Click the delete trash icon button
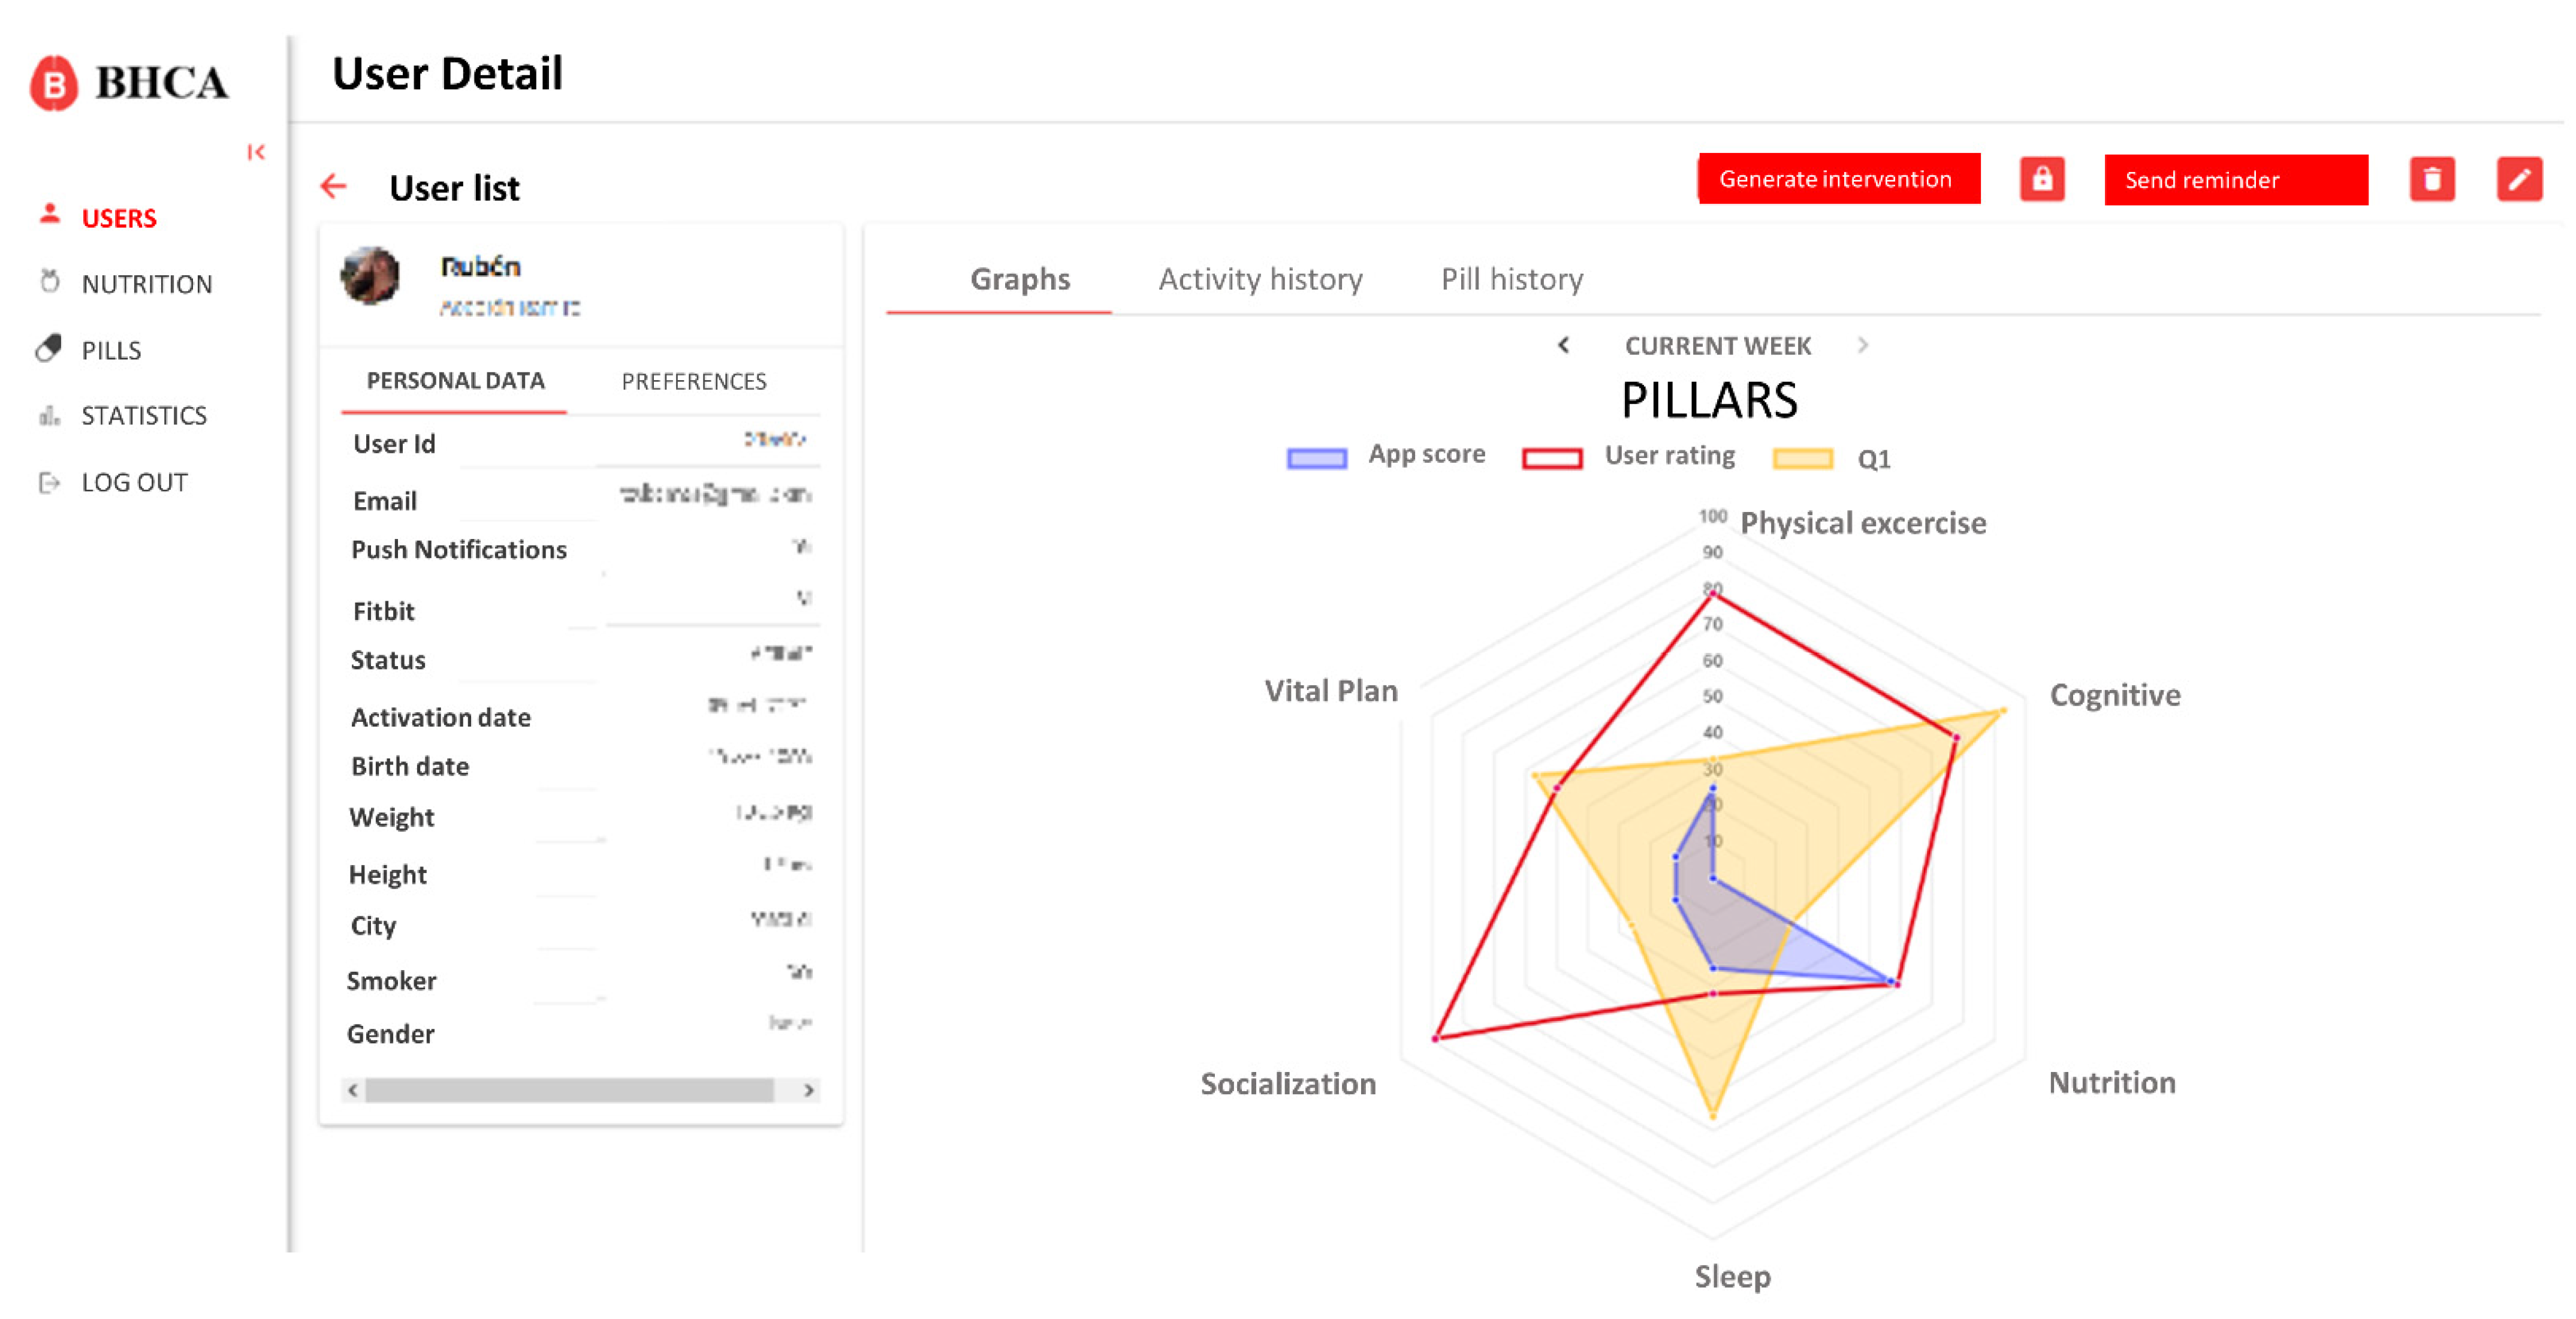Screen dimensions: 2576x1319 tap(2431, 180)
